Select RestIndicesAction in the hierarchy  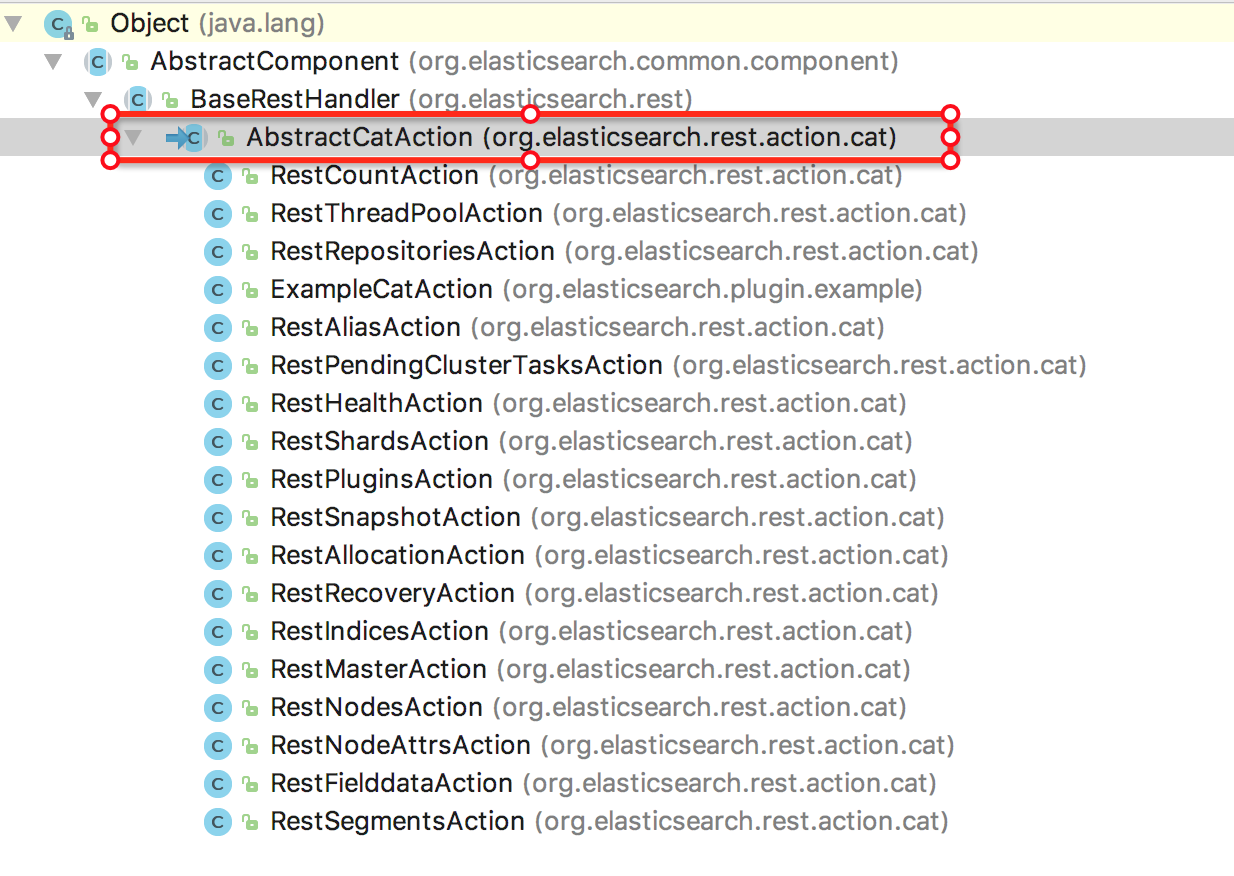(x=591, y=632)
